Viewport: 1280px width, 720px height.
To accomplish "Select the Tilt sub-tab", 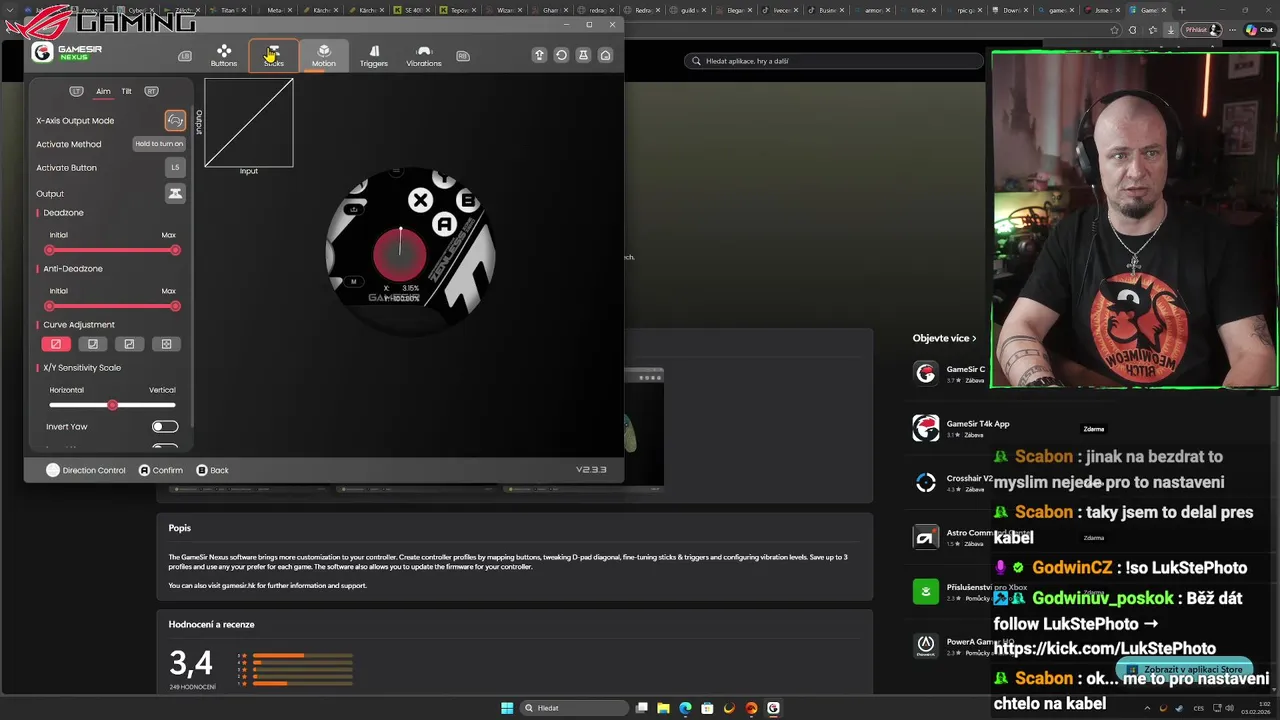I will click(x=127, y=91).
